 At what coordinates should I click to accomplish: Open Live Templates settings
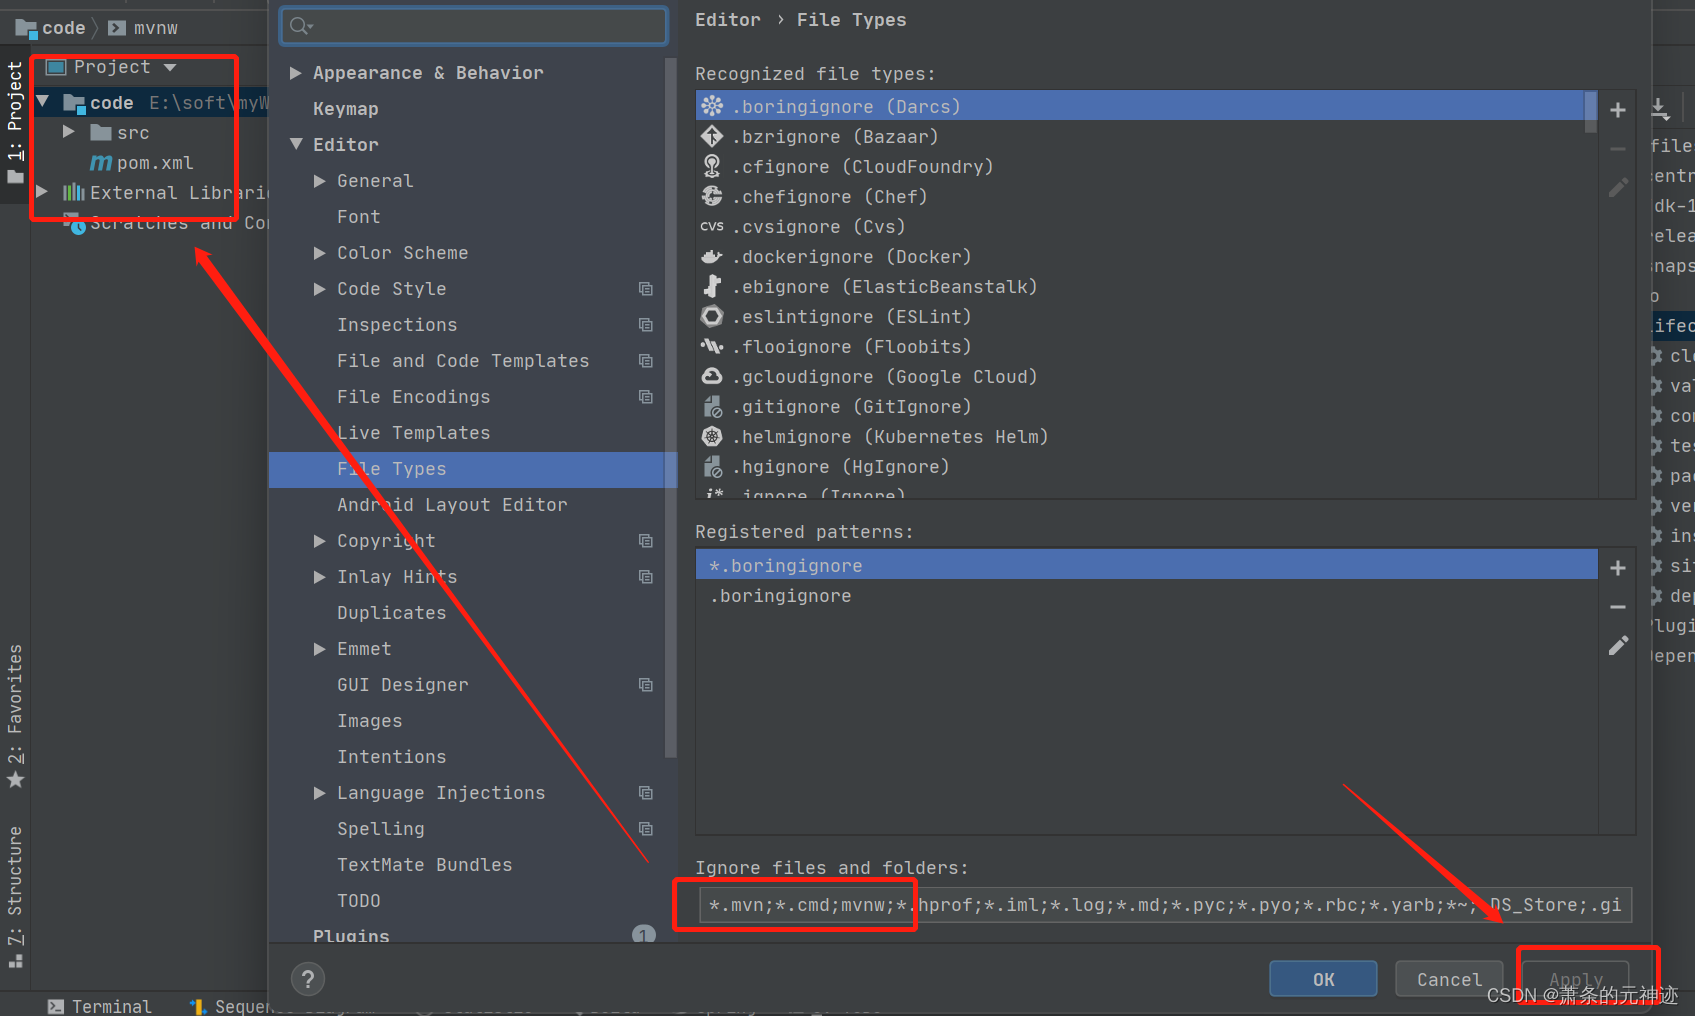(413, 433)
